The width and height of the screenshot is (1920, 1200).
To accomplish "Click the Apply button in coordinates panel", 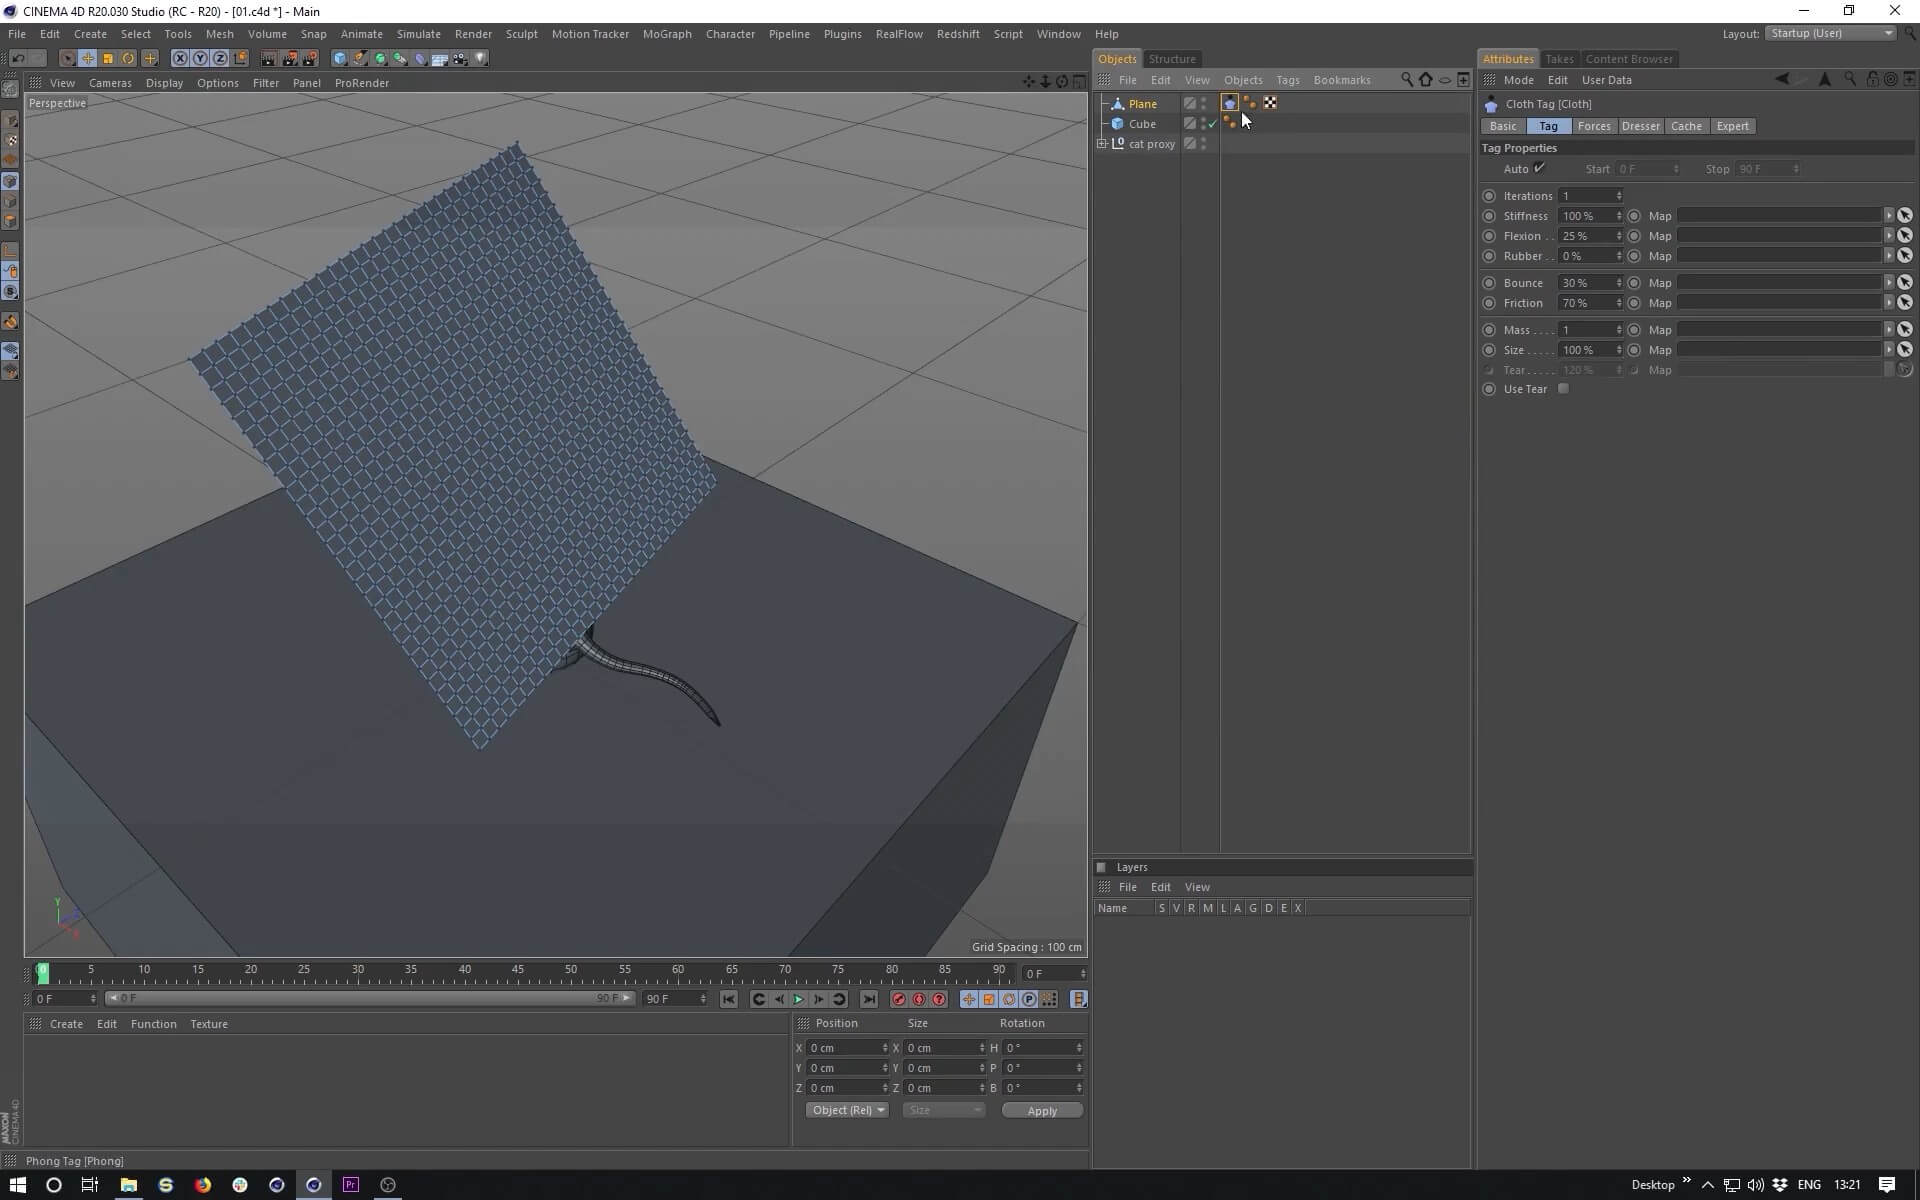I will [1042, 1111].
